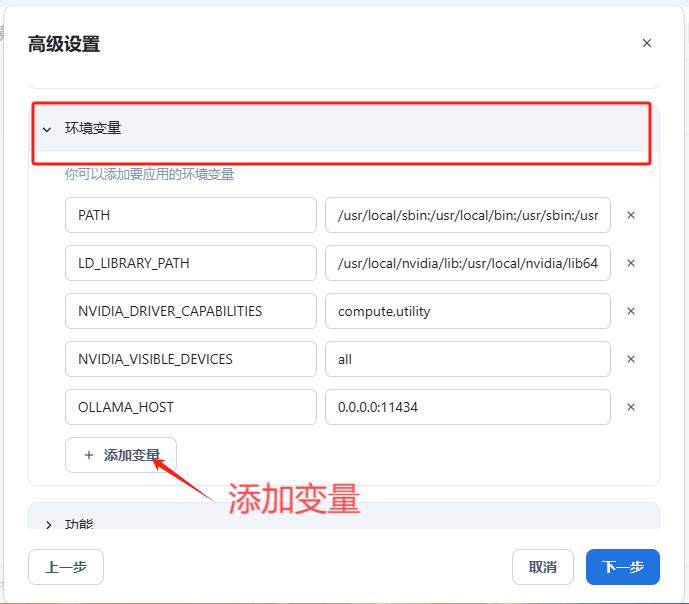
Task: Edit the compute,utility value field
Action: [x=467, y=311]
